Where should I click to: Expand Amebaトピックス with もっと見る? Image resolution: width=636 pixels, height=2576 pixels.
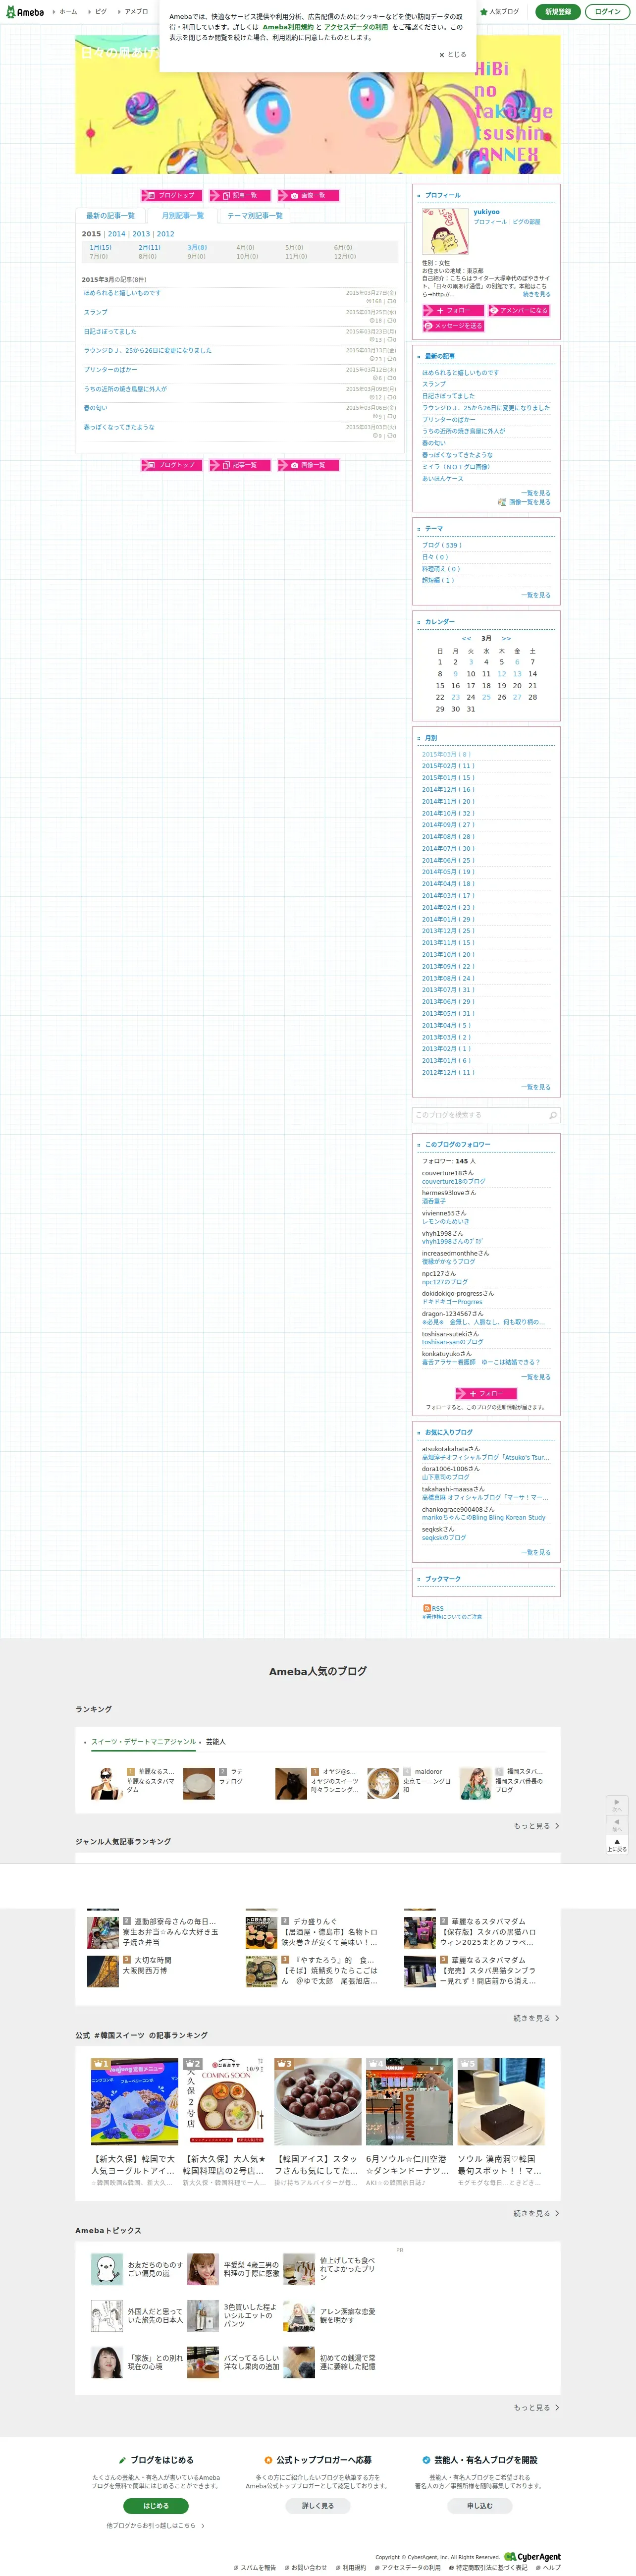tap(536, 2408)
